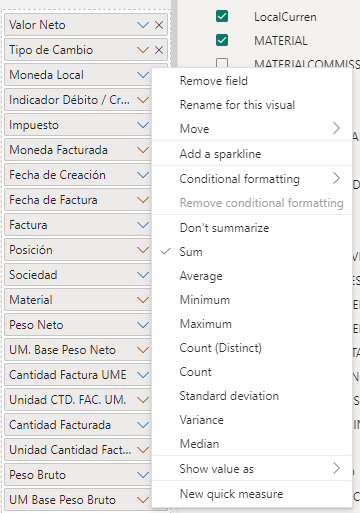Screen dimensions: 360x513
Task: Open the Moneda Facturada dropdown chevron
Action: point(143,150)
